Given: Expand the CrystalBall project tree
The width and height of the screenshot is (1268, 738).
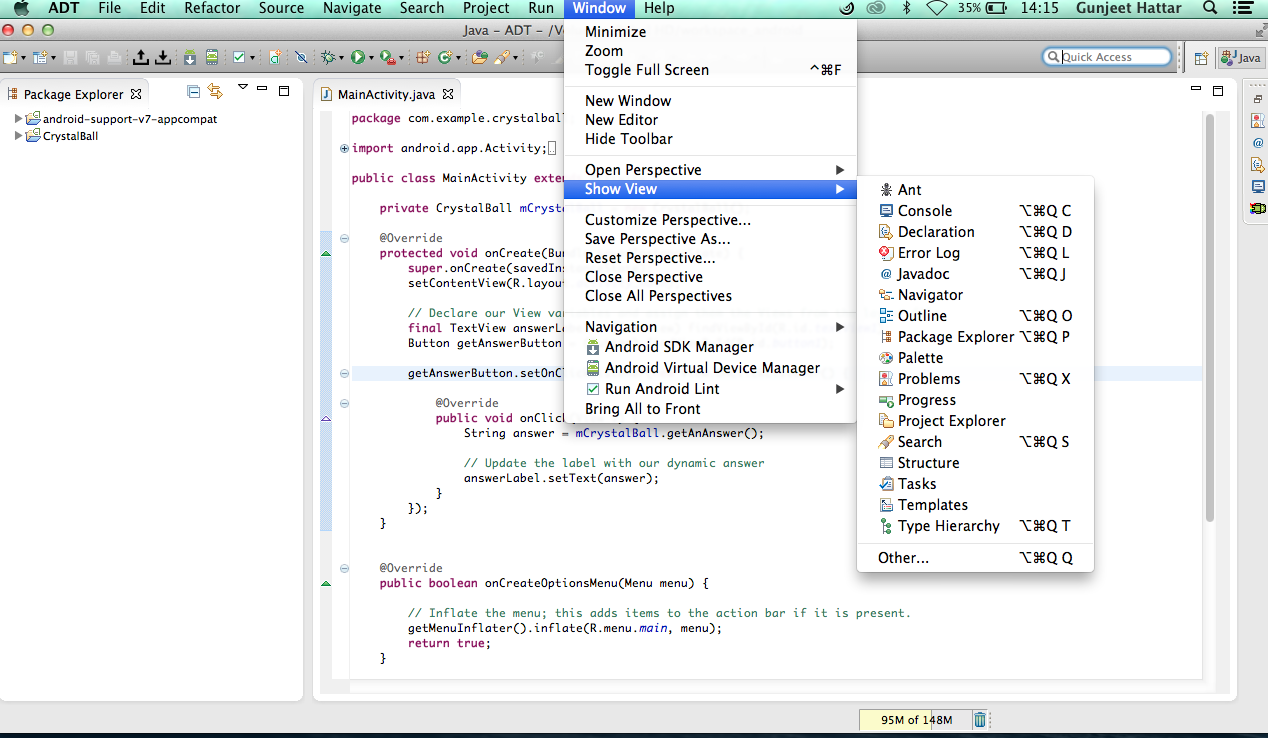Looking at the screenshot, I should pyautogui.click(x=19, y=136).
